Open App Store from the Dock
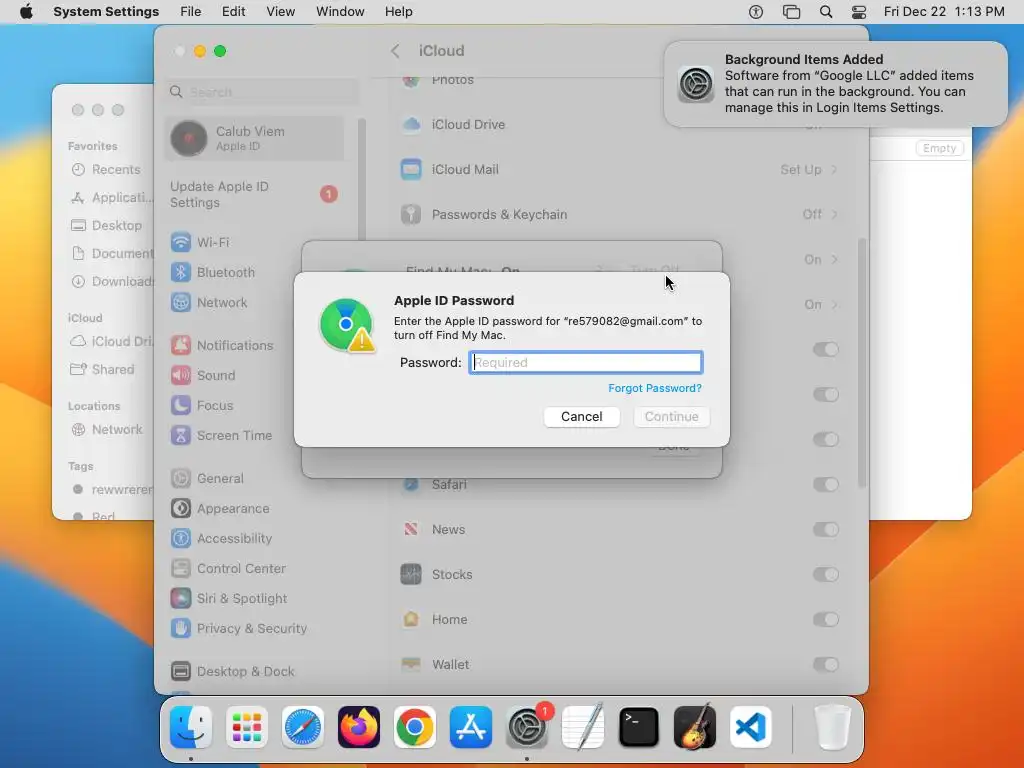 click(471, 727)
